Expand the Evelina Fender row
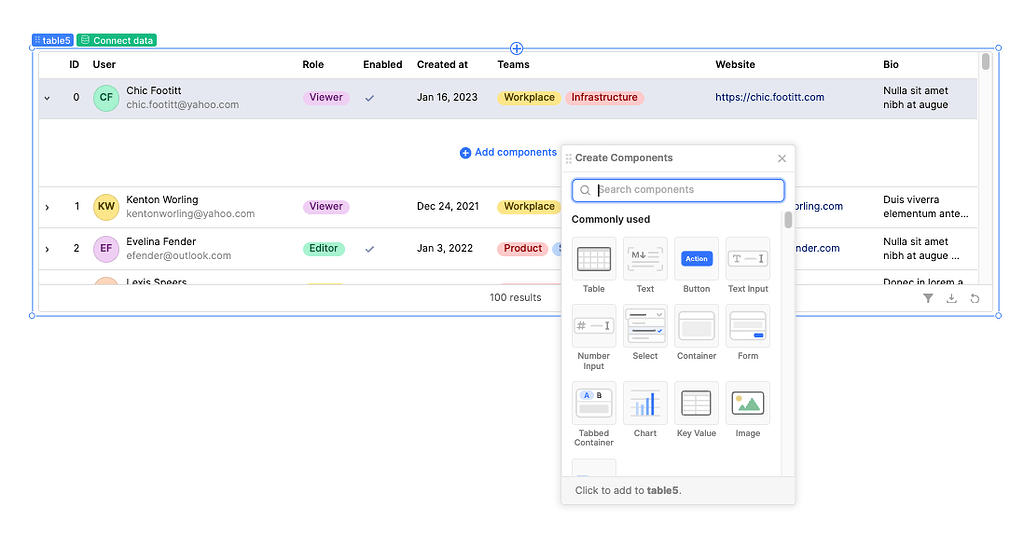The width and height of the screenshot is (1024, 534). pos(47,249)
